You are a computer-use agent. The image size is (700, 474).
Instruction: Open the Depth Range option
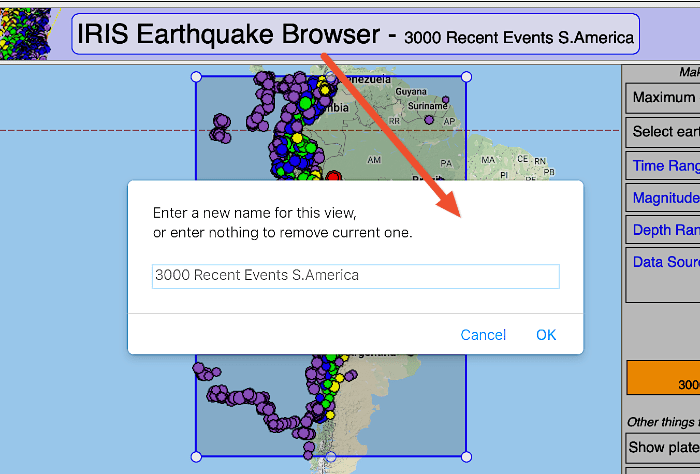(665, 230)
